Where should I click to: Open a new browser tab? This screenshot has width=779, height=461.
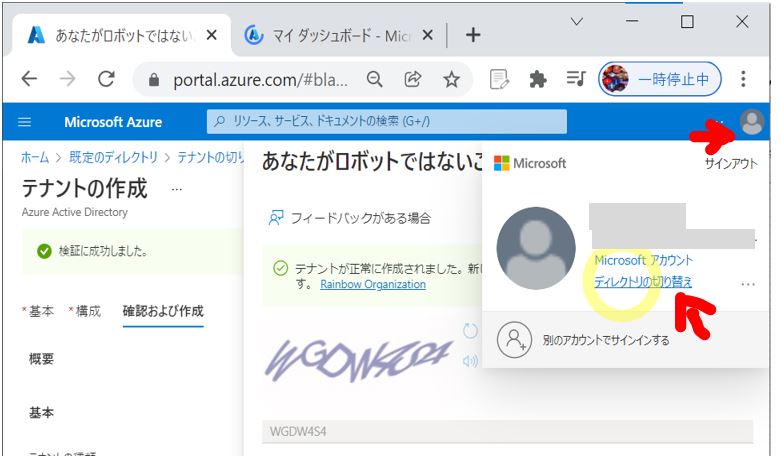pyautogui.click(x=473, y=35)
